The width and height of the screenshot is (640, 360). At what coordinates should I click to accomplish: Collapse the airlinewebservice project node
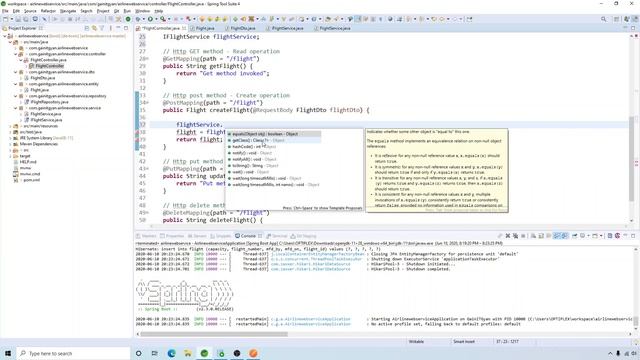pyautogui.click(x=5, y=36)
